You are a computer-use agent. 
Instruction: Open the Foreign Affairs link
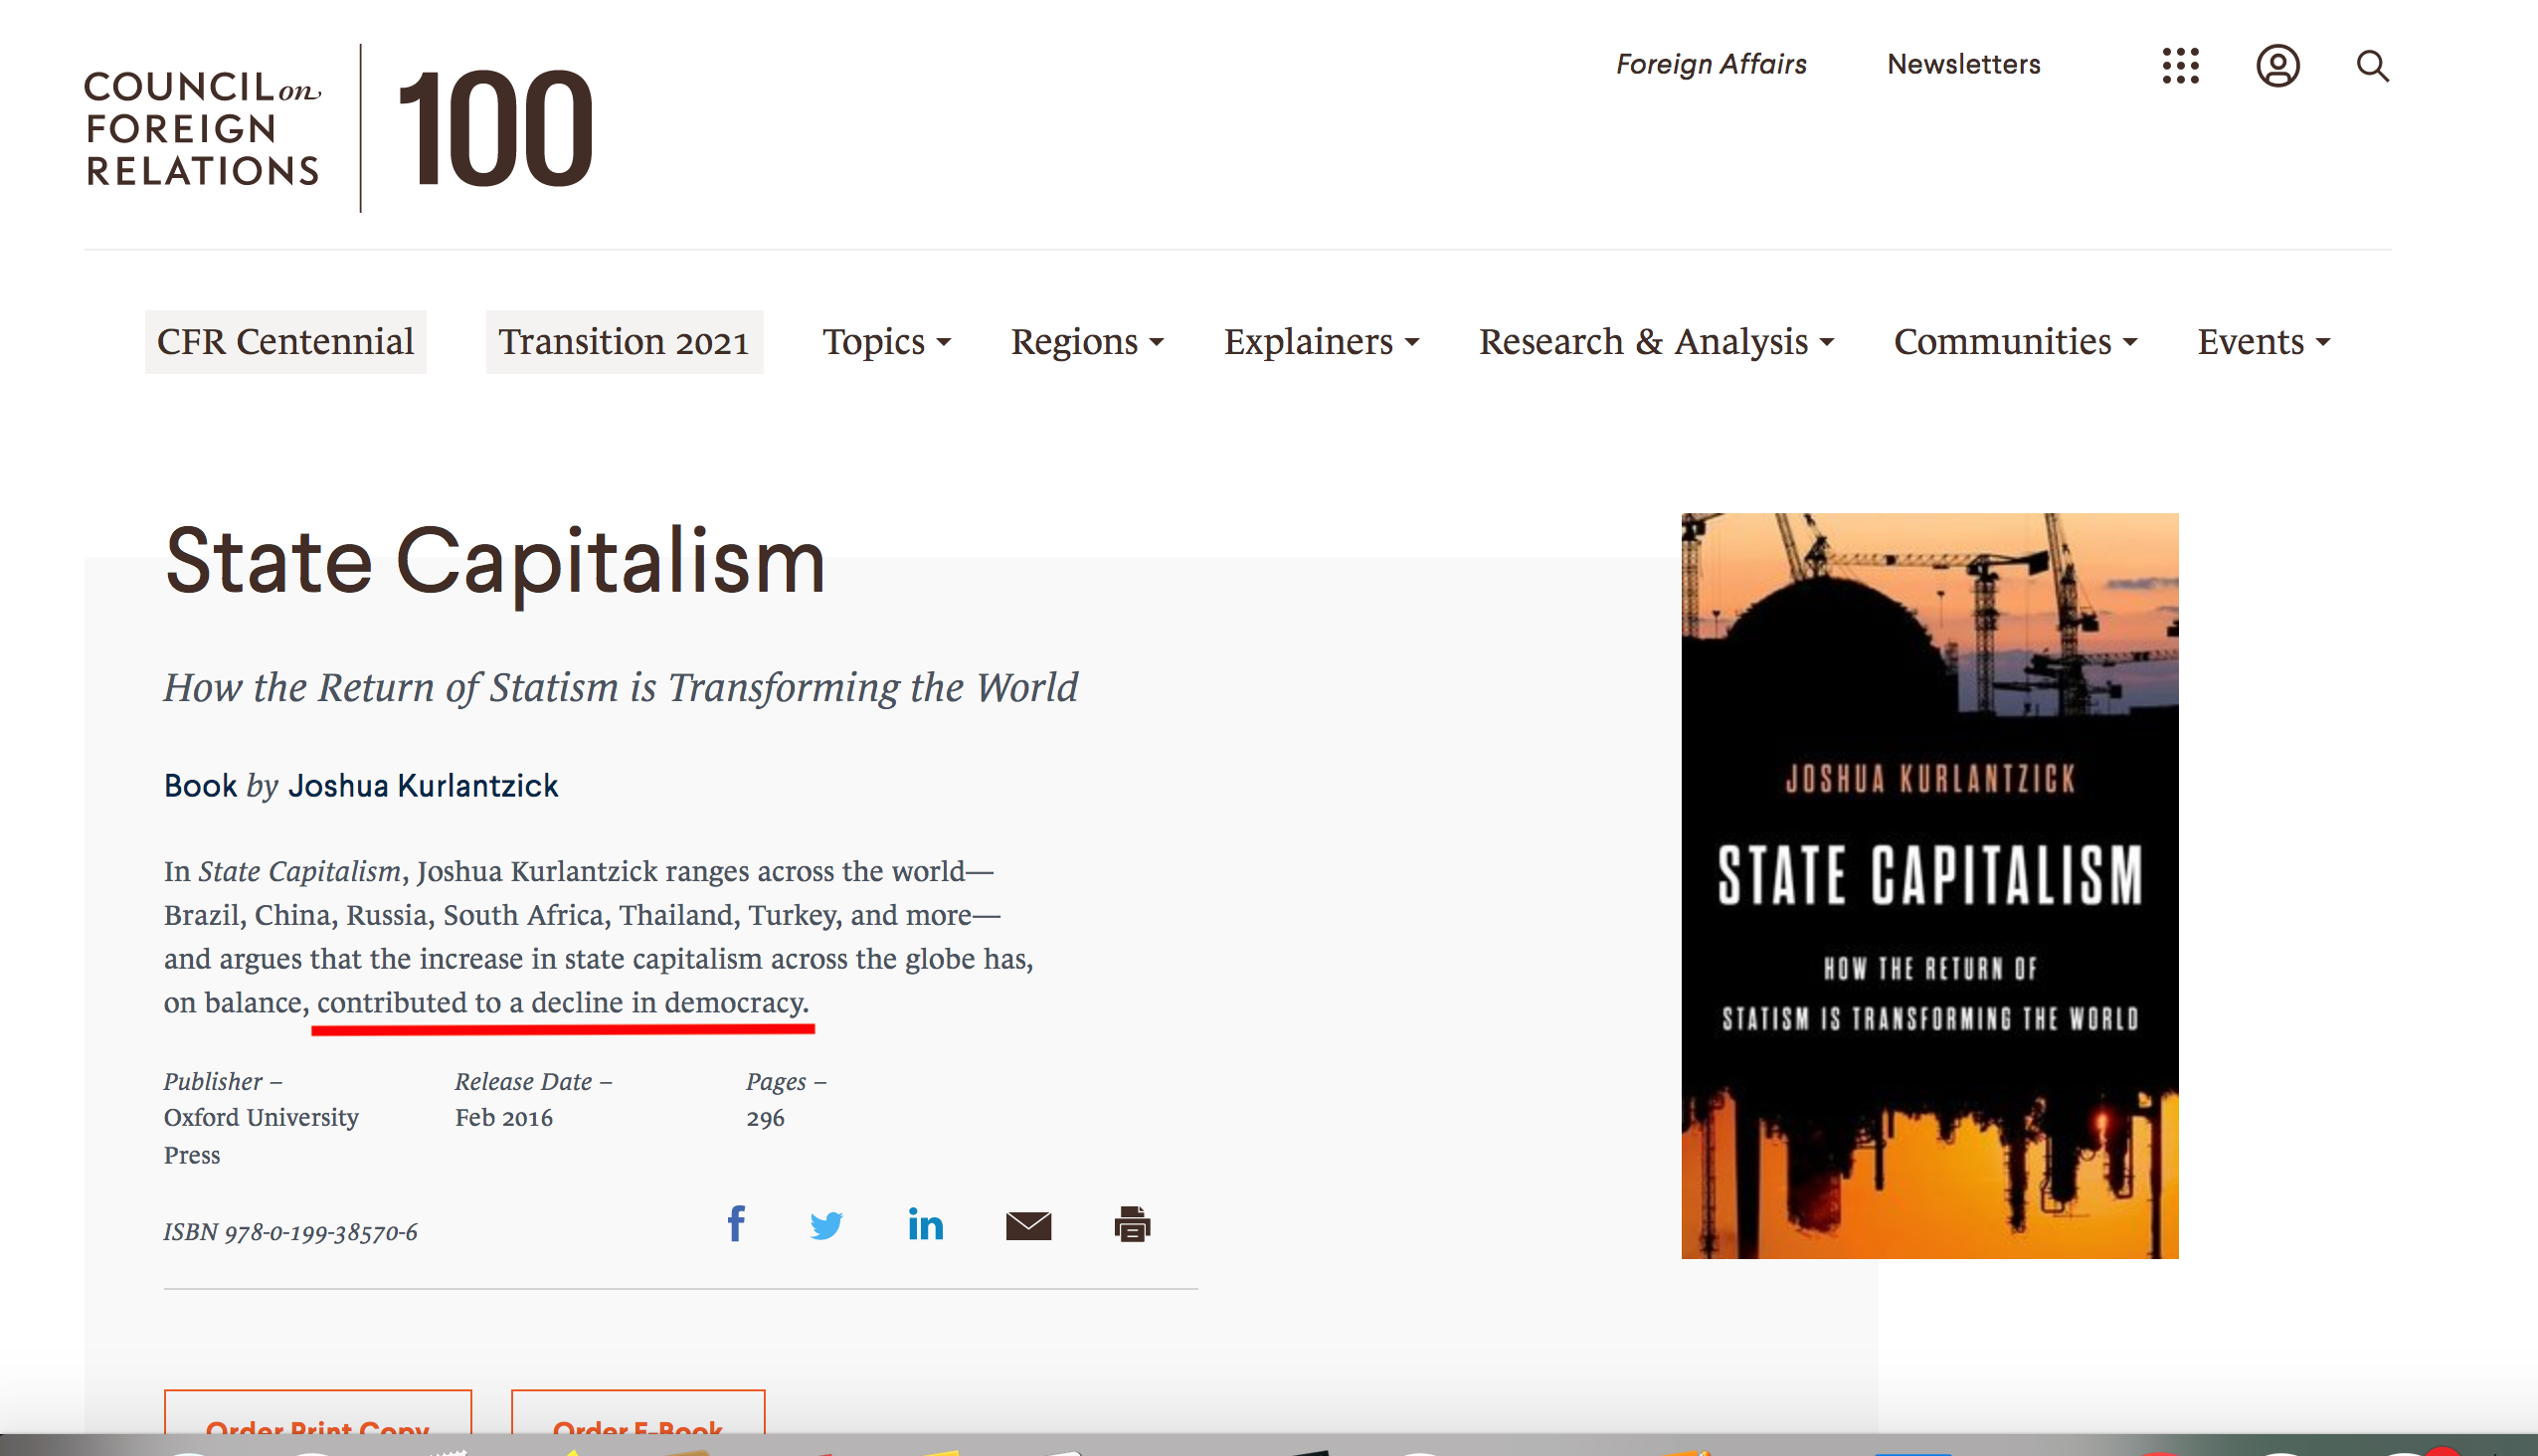1711,64
